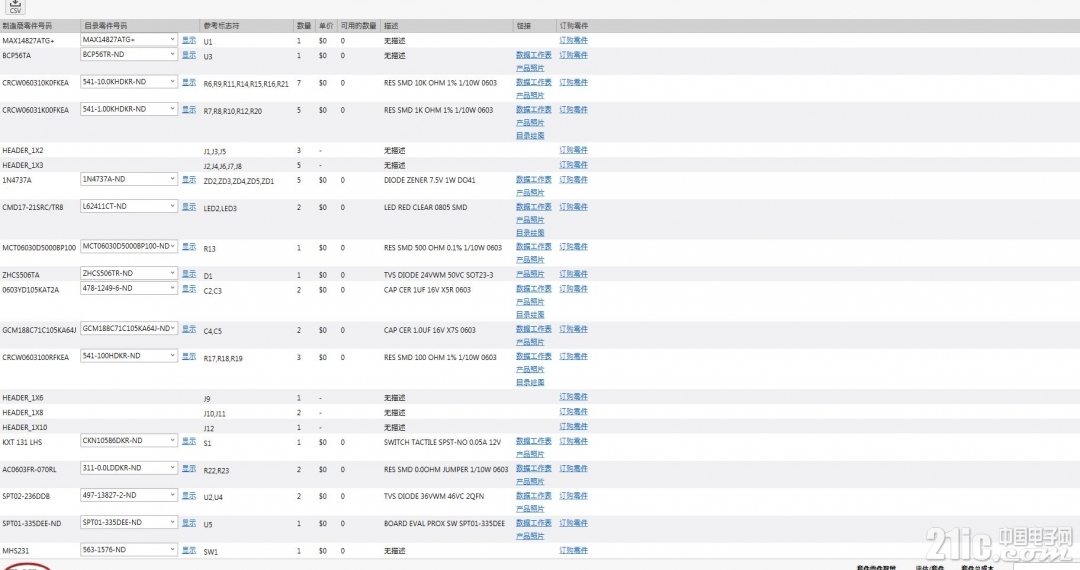Open the L62411CT-ND part dropdown

tap(129, 207)
